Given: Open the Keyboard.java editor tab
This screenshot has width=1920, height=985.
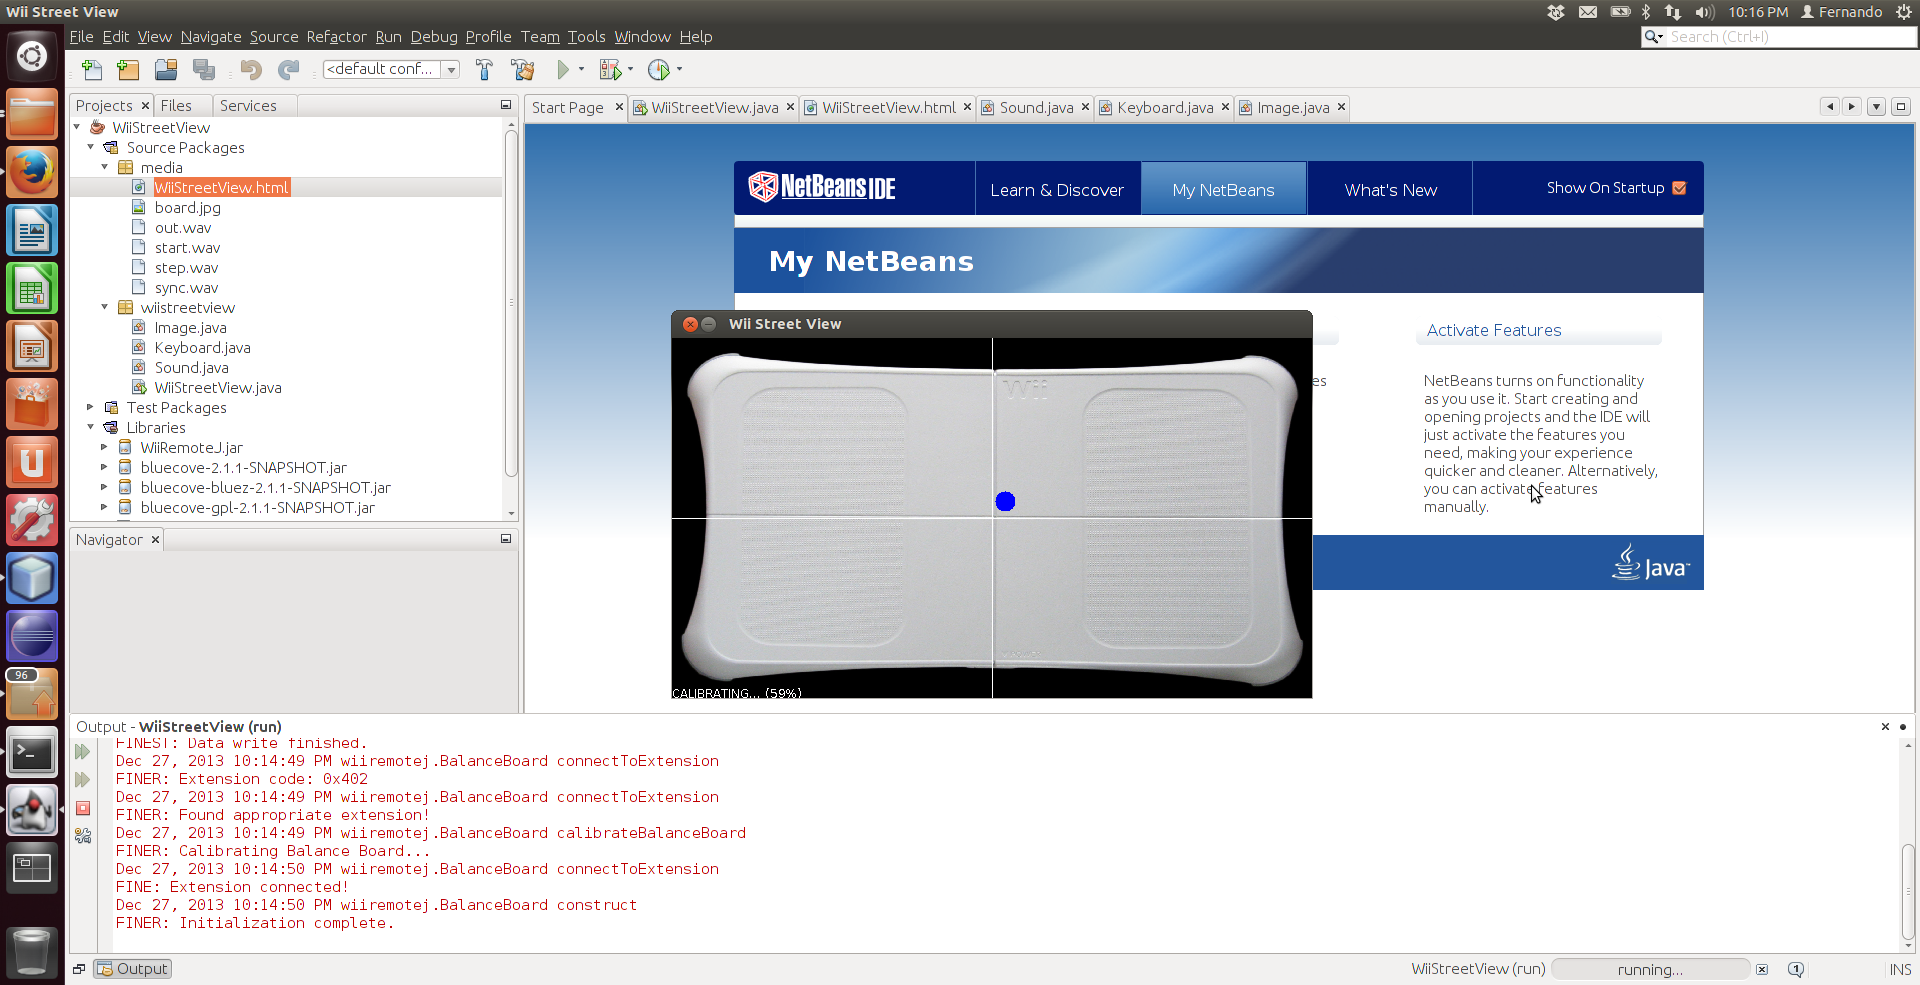Looking at the screenshot, I should 1165,107.
